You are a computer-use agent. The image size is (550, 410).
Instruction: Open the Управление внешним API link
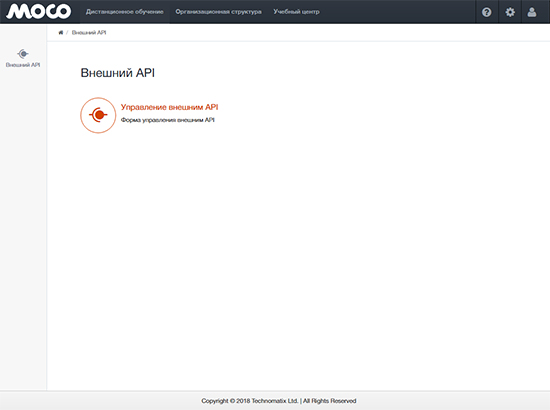click(x=169, y=107)
